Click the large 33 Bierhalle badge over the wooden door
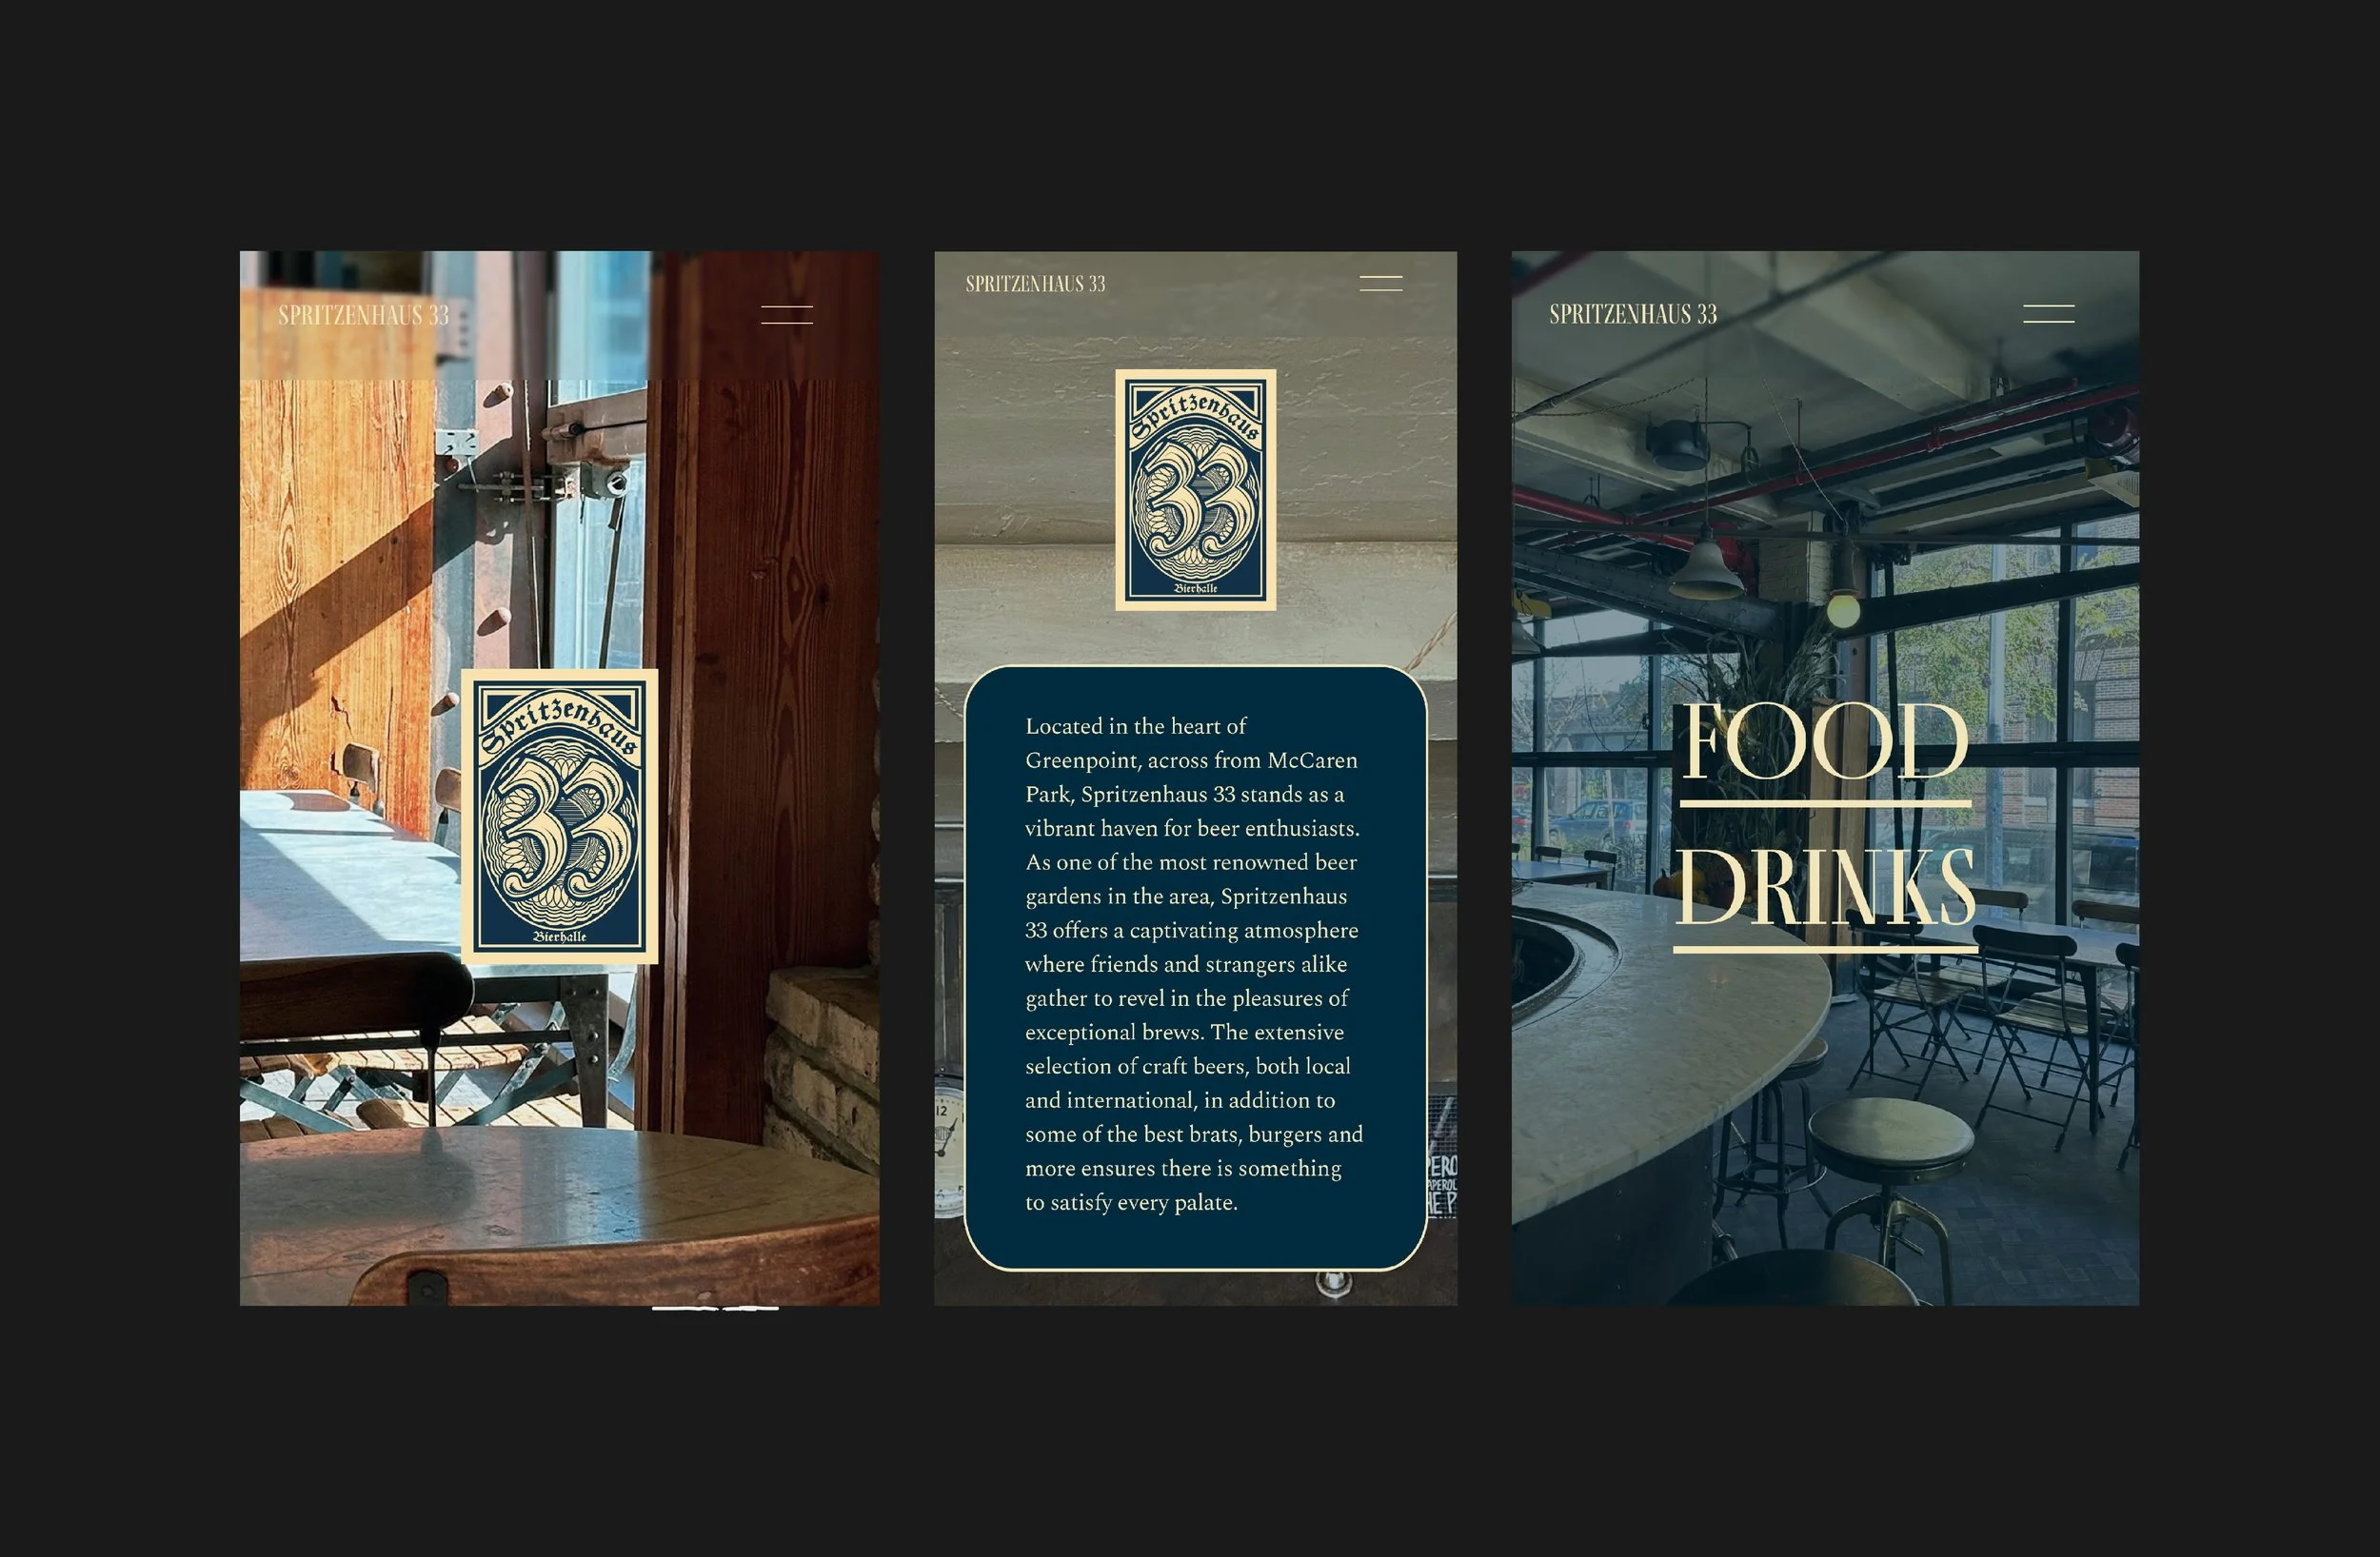Viewport: 2380px width, 1557px height. [x=559, y=816]
